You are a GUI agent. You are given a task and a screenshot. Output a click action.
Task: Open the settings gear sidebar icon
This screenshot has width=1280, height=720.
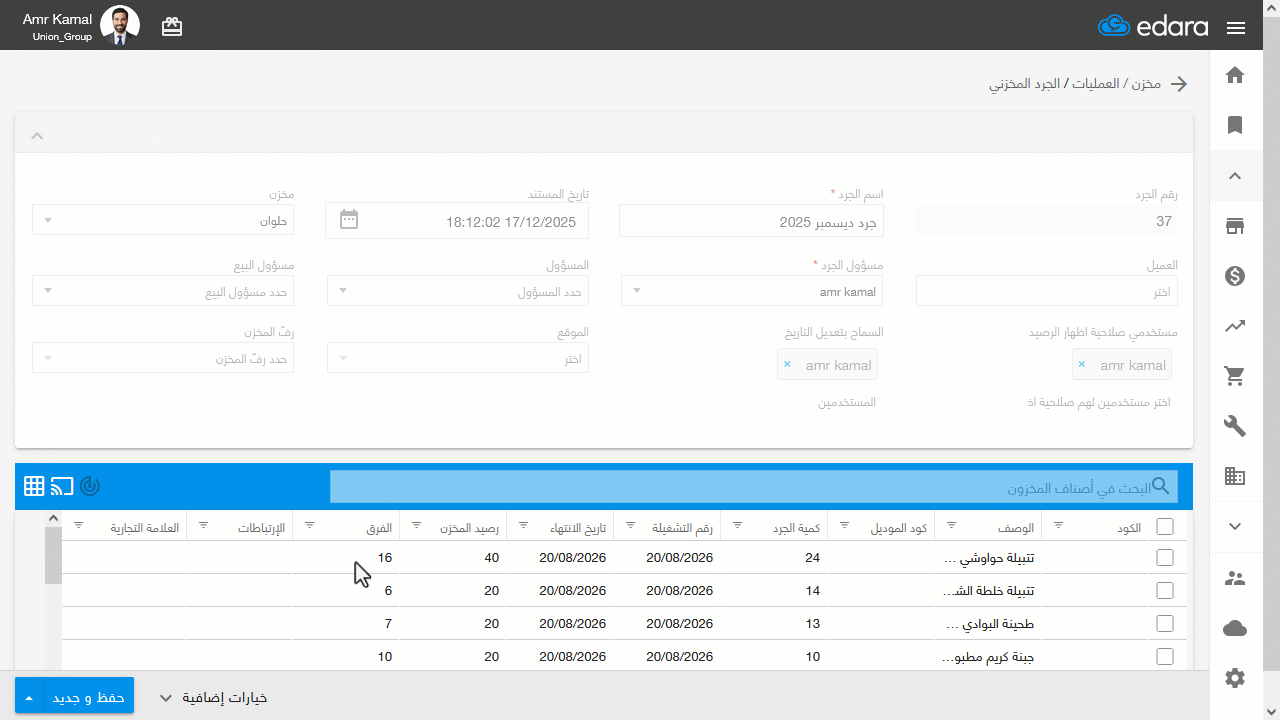point(1235,678)
